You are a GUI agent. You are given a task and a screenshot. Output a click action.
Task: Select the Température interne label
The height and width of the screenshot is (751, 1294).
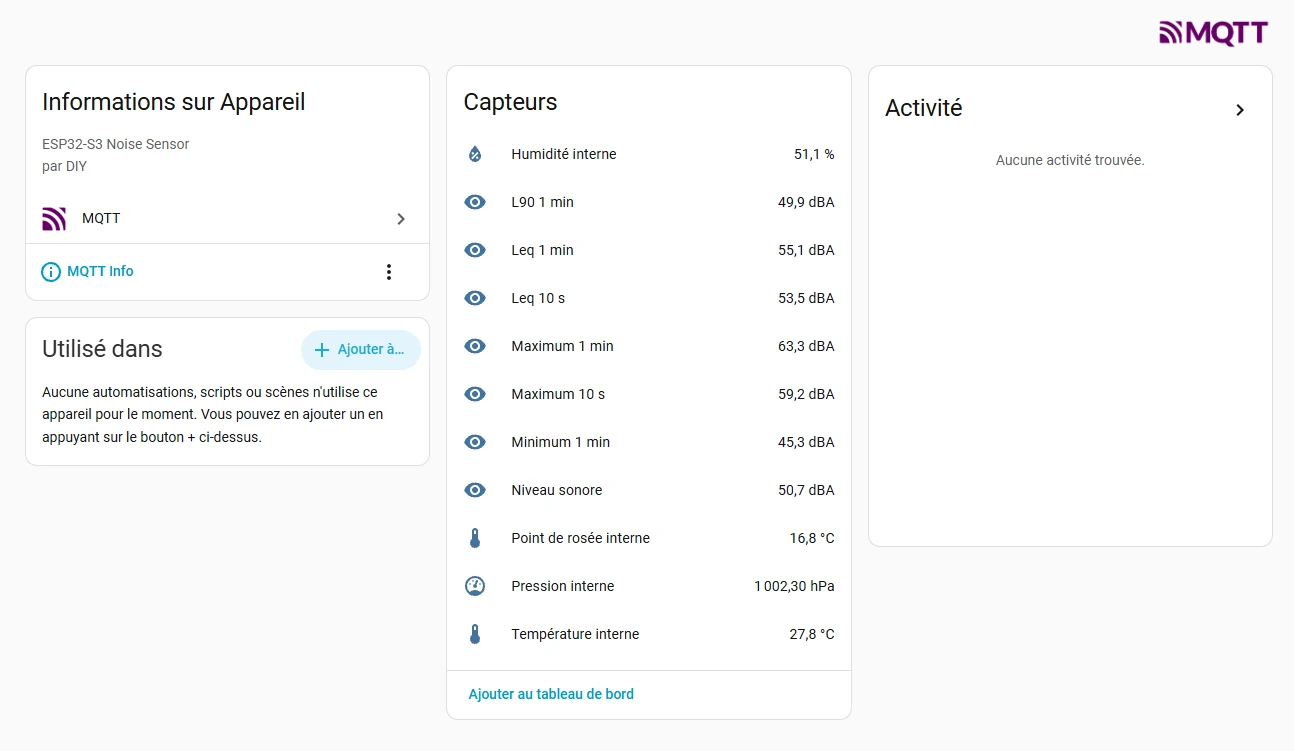click(x=575, y=634)
